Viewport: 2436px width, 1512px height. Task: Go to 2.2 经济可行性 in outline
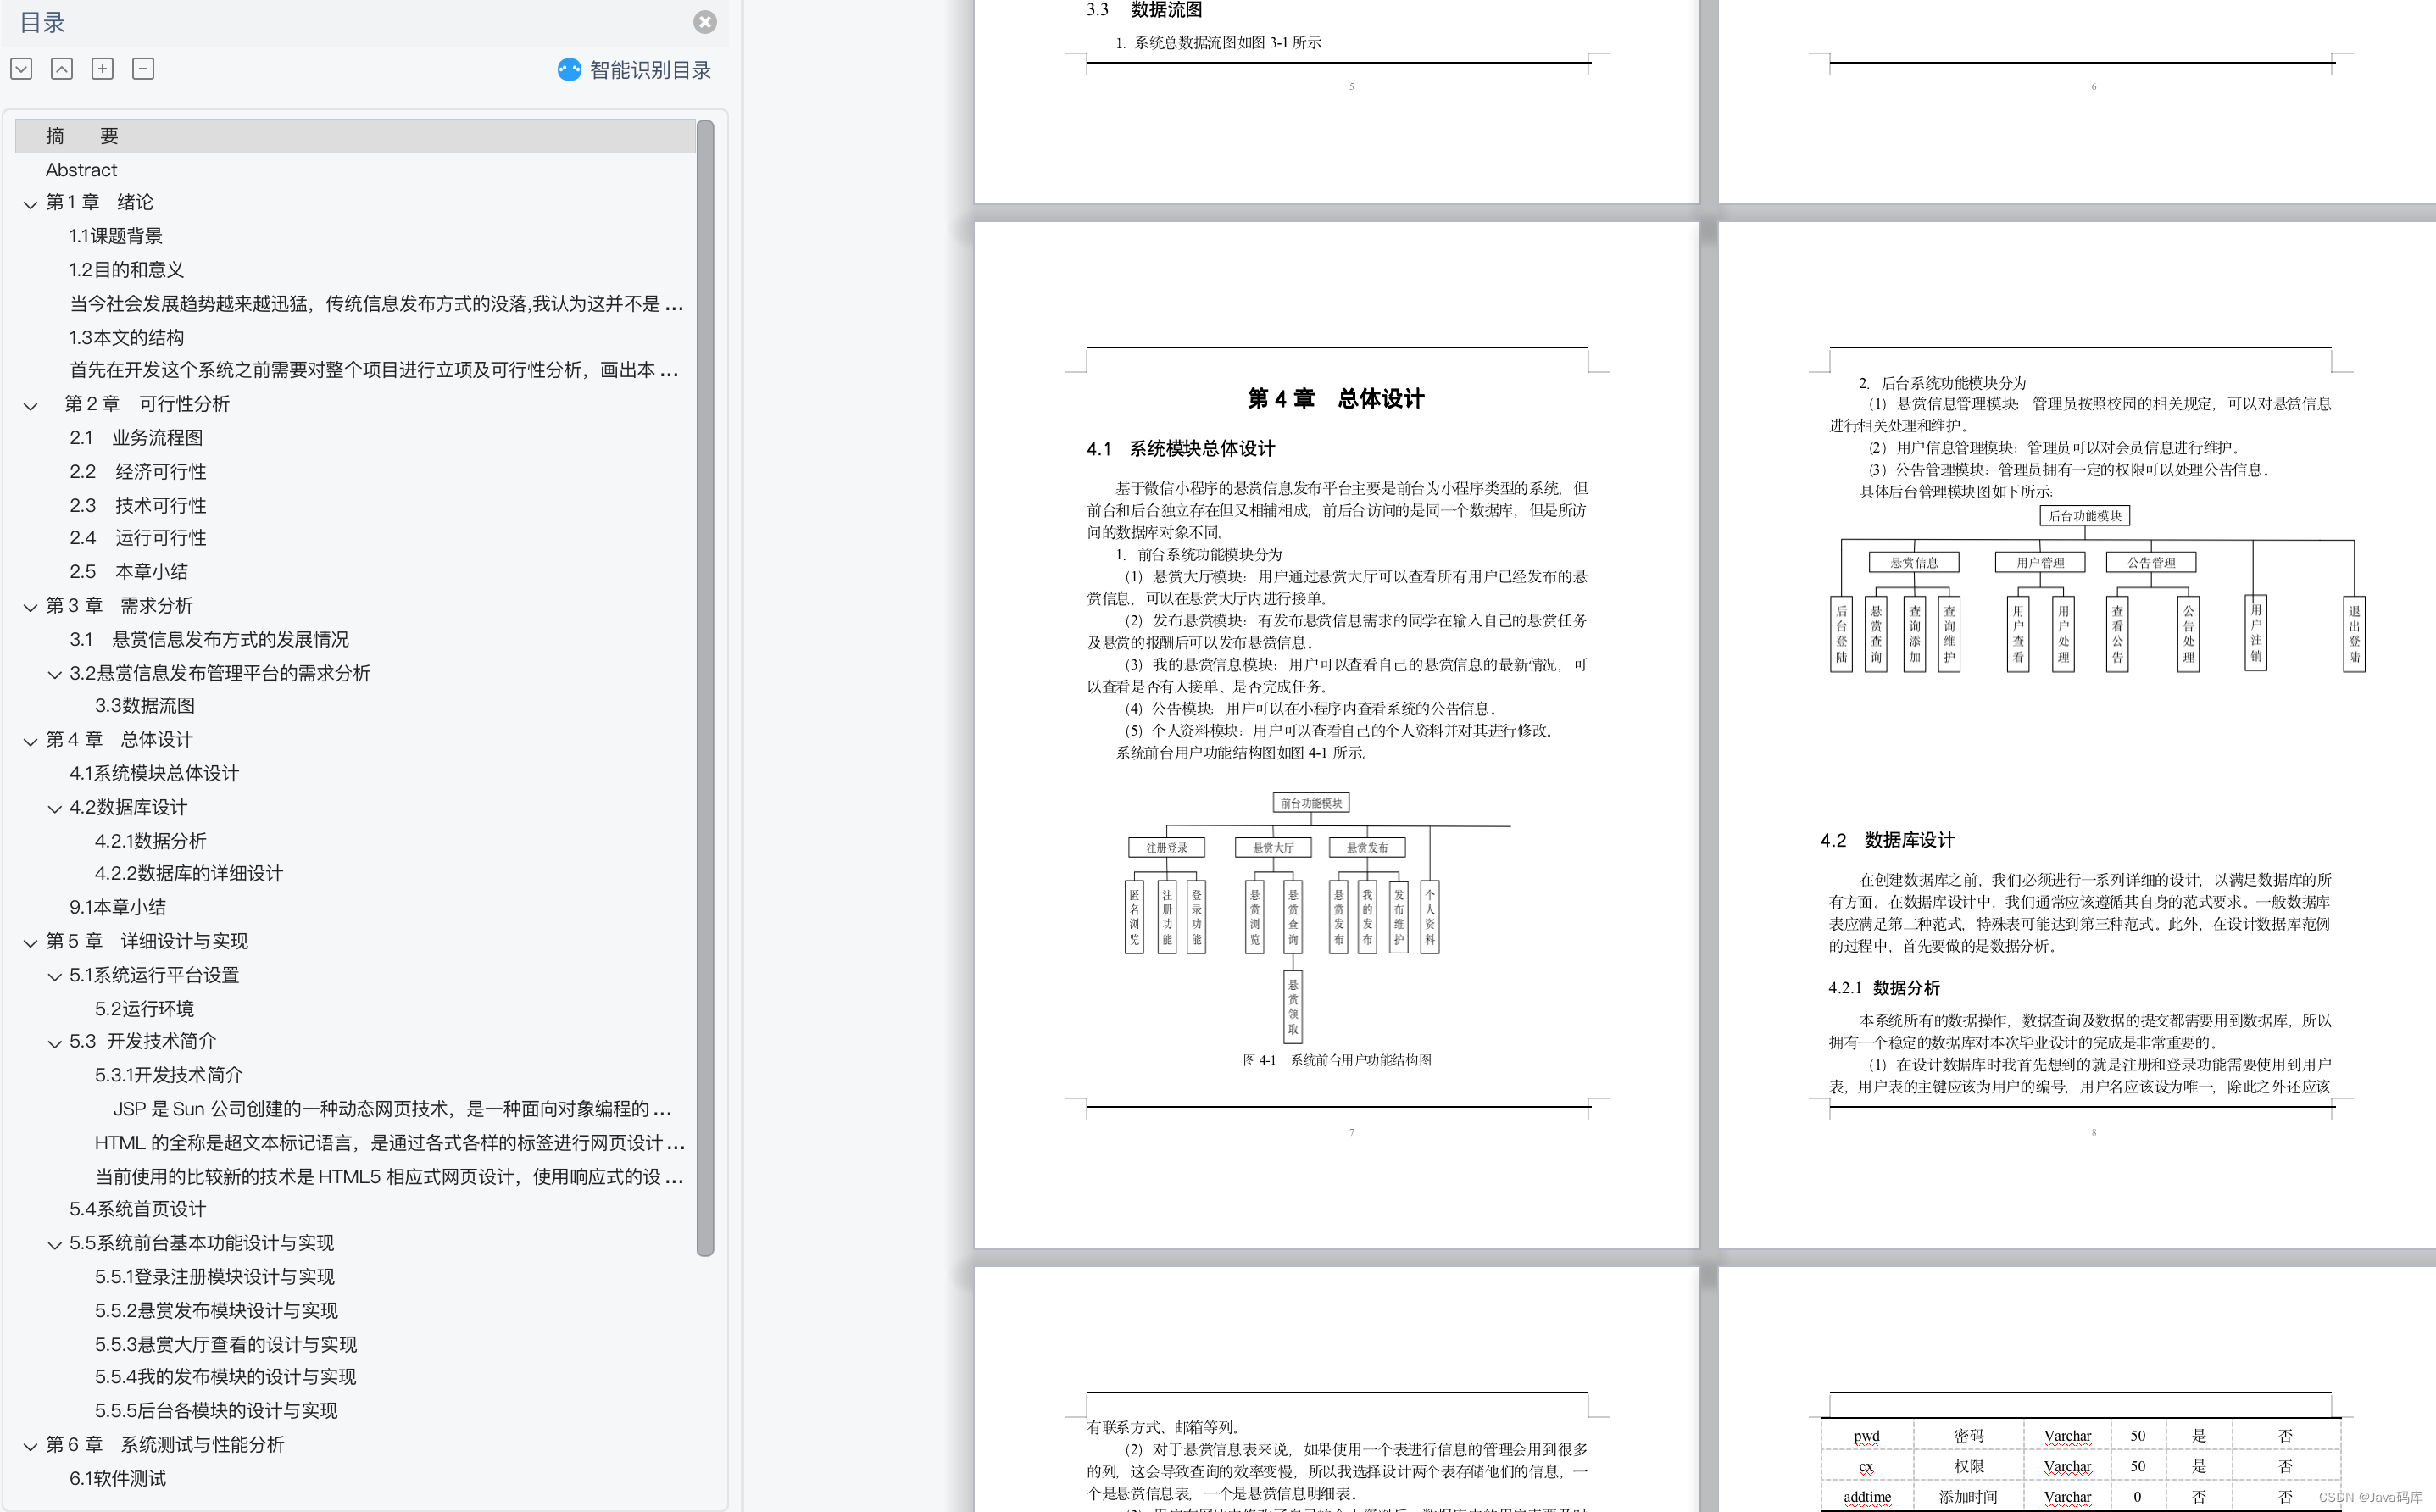coord(138,471)
